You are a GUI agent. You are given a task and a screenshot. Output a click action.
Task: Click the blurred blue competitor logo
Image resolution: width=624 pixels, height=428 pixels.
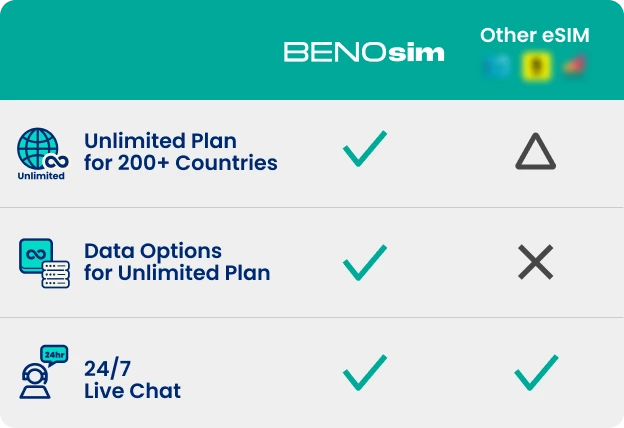[x=494, y=67]
